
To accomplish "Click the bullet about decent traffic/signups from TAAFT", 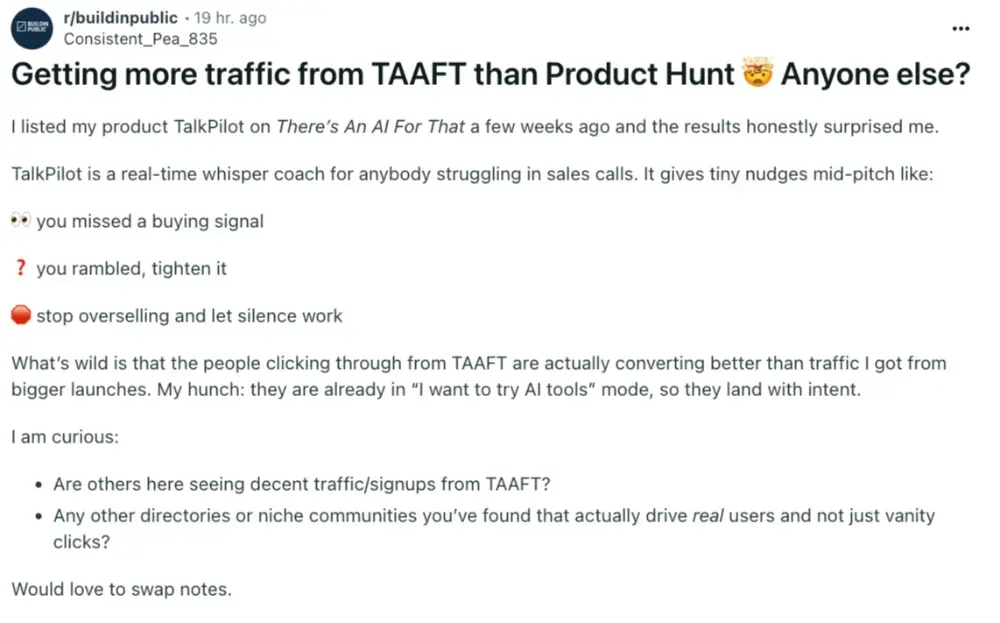I will (302, 485).
